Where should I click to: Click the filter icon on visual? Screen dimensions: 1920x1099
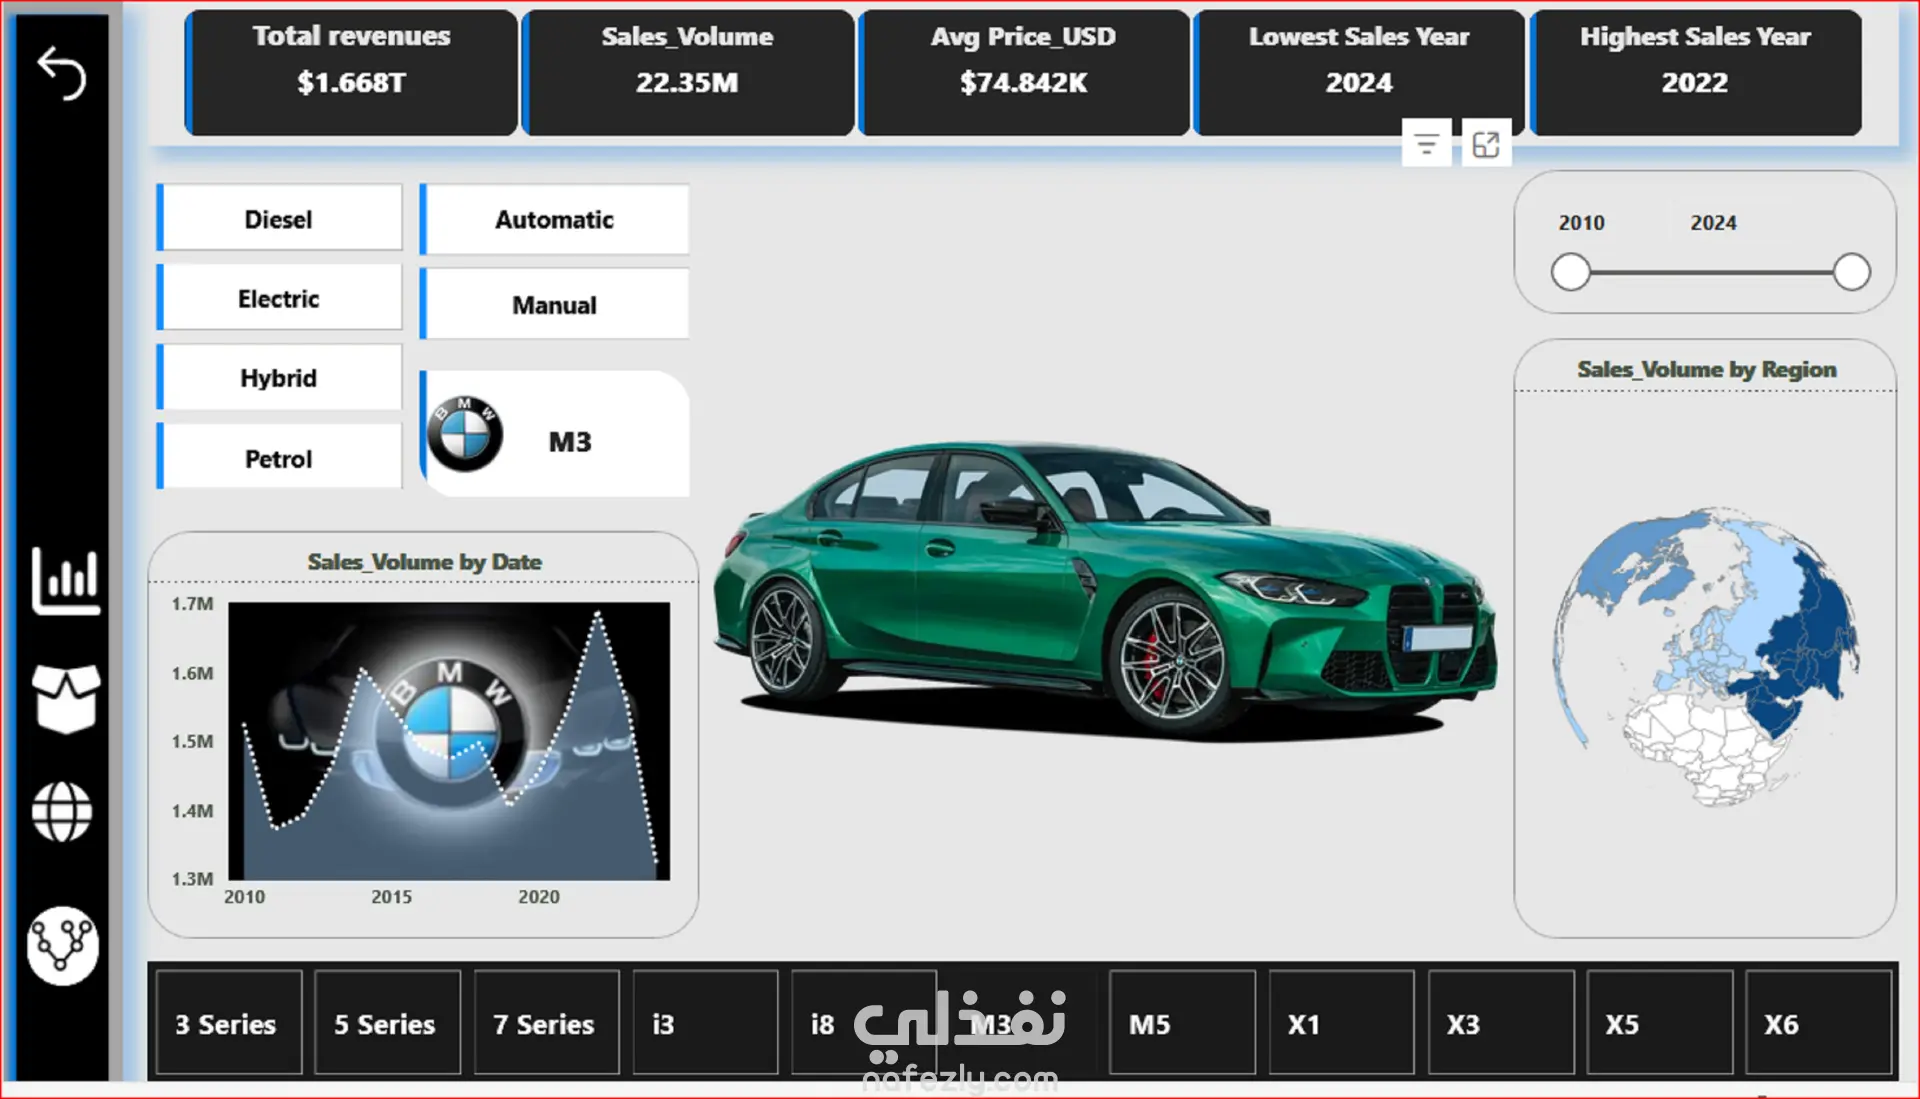[x=1426, y=145]
